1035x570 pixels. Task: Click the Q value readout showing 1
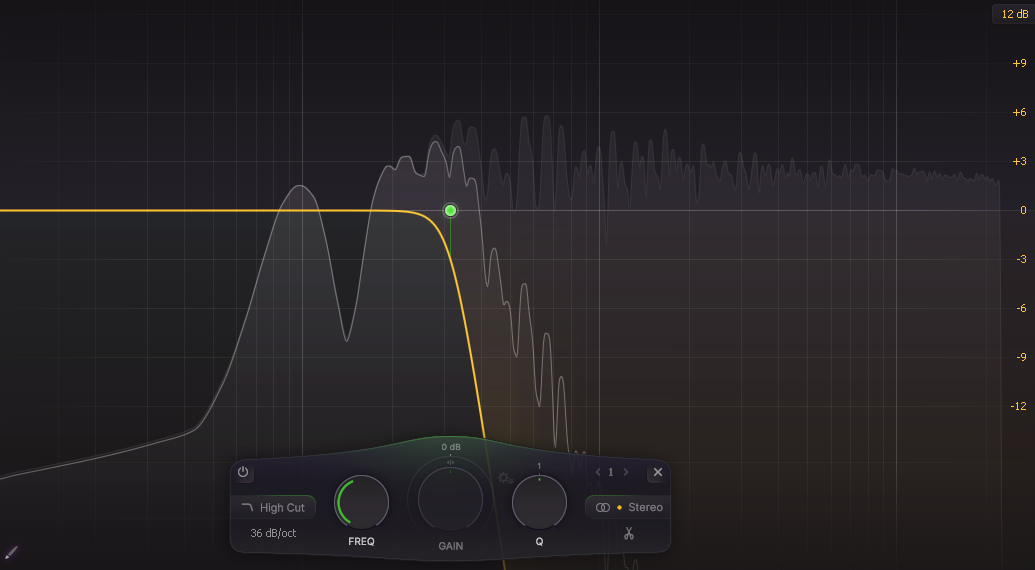pyautogui.click(x=539, y=466)
